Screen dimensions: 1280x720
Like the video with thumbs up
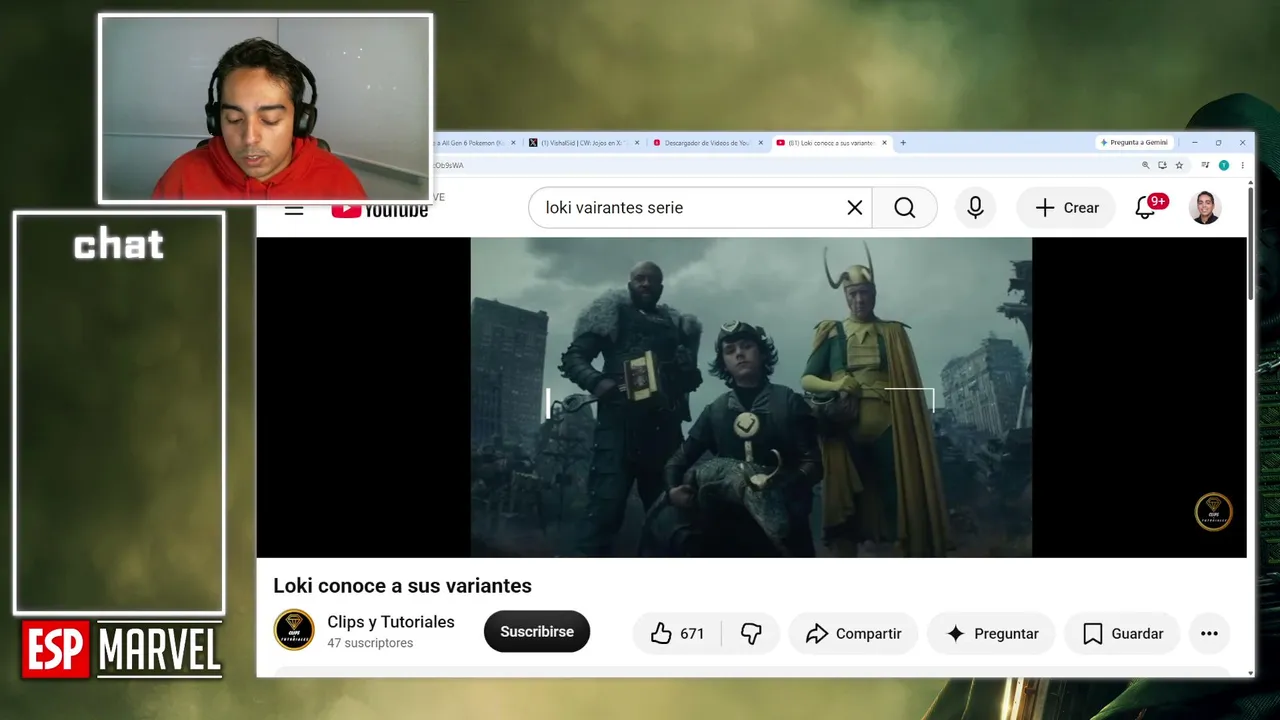point(677,633)
